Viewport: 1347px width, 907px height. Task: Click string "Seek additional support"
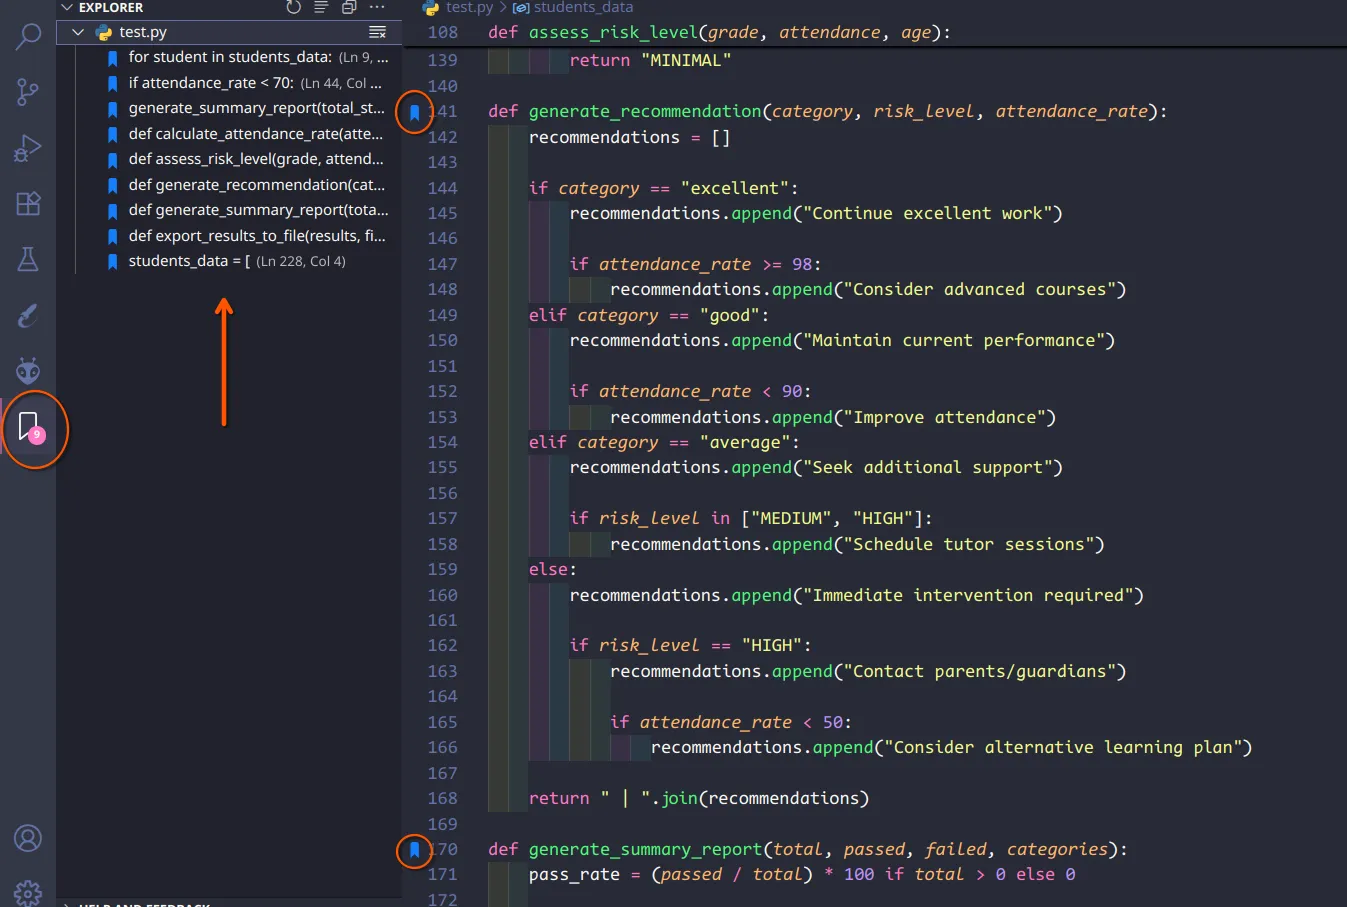[x=927, y=468]
